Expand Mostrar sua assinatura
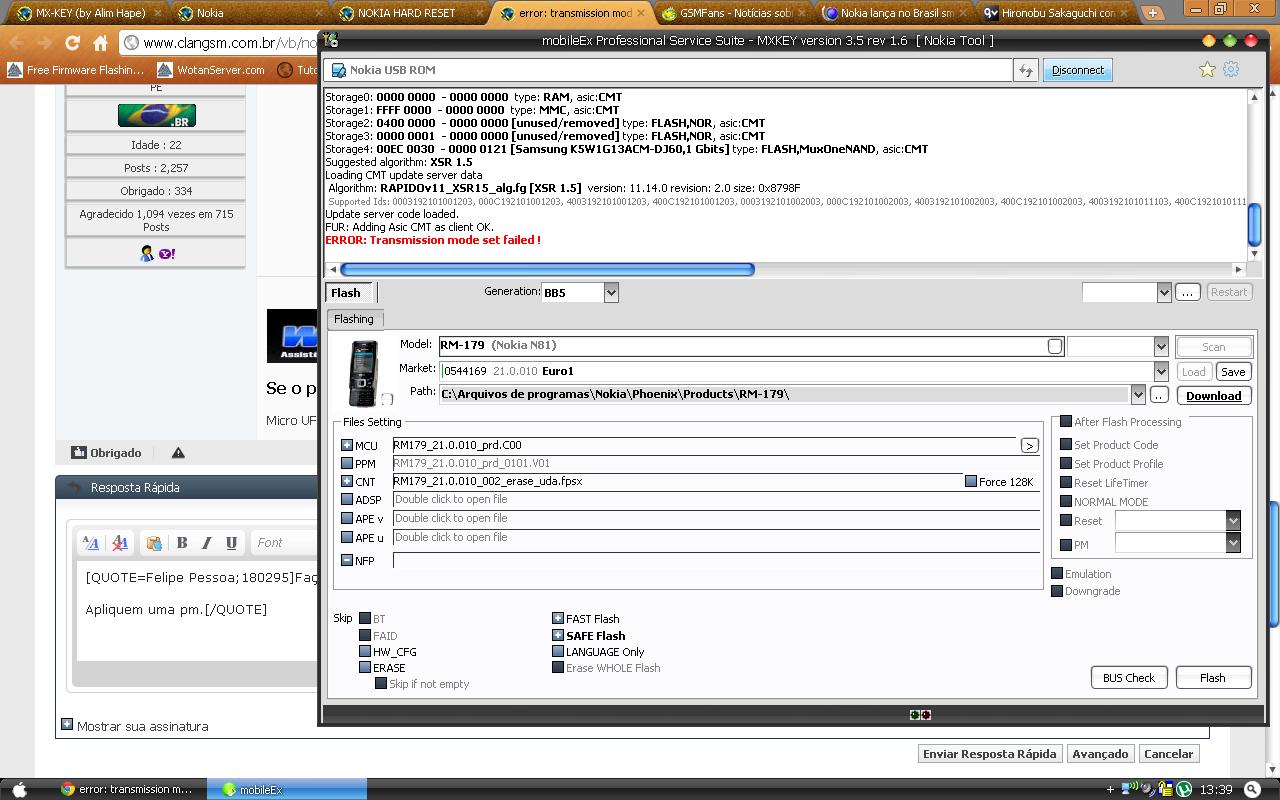Viewport: 1280px width, 800px height. click(x=67, y=725)
